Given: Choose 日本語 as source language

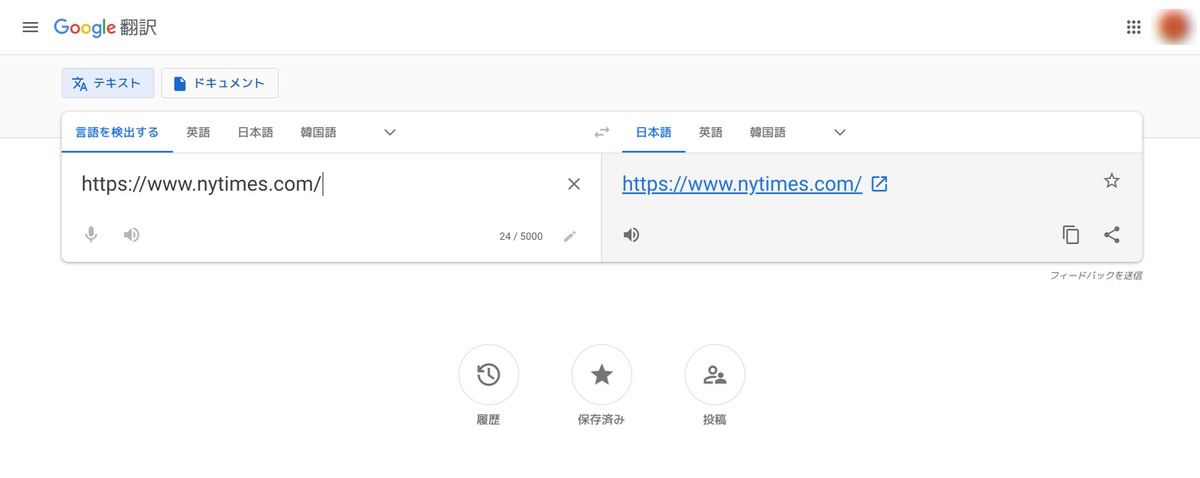Looking at the screenshot, I should (255, 132).
